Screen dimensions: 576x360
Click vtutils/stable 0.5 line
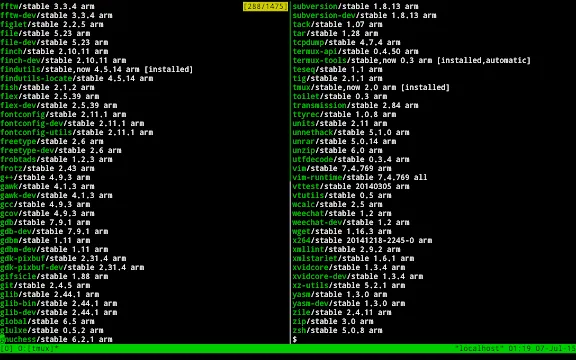[x=342, y=195]
